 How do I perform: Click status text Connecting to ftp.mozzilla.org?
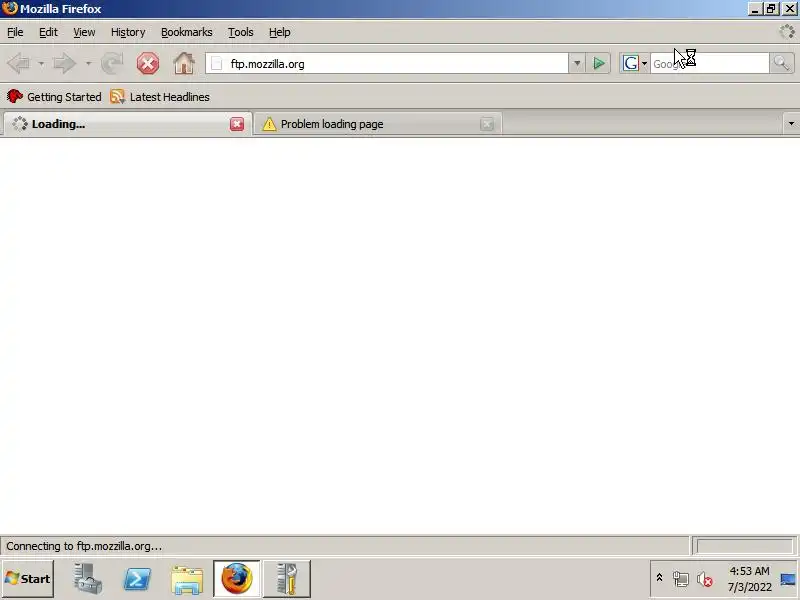[x=84, y=546]
